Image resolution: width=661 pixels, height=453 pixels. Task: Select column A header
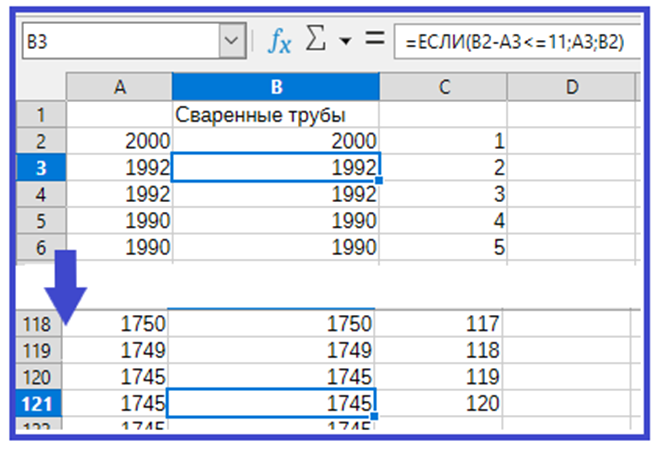[119, 87]
